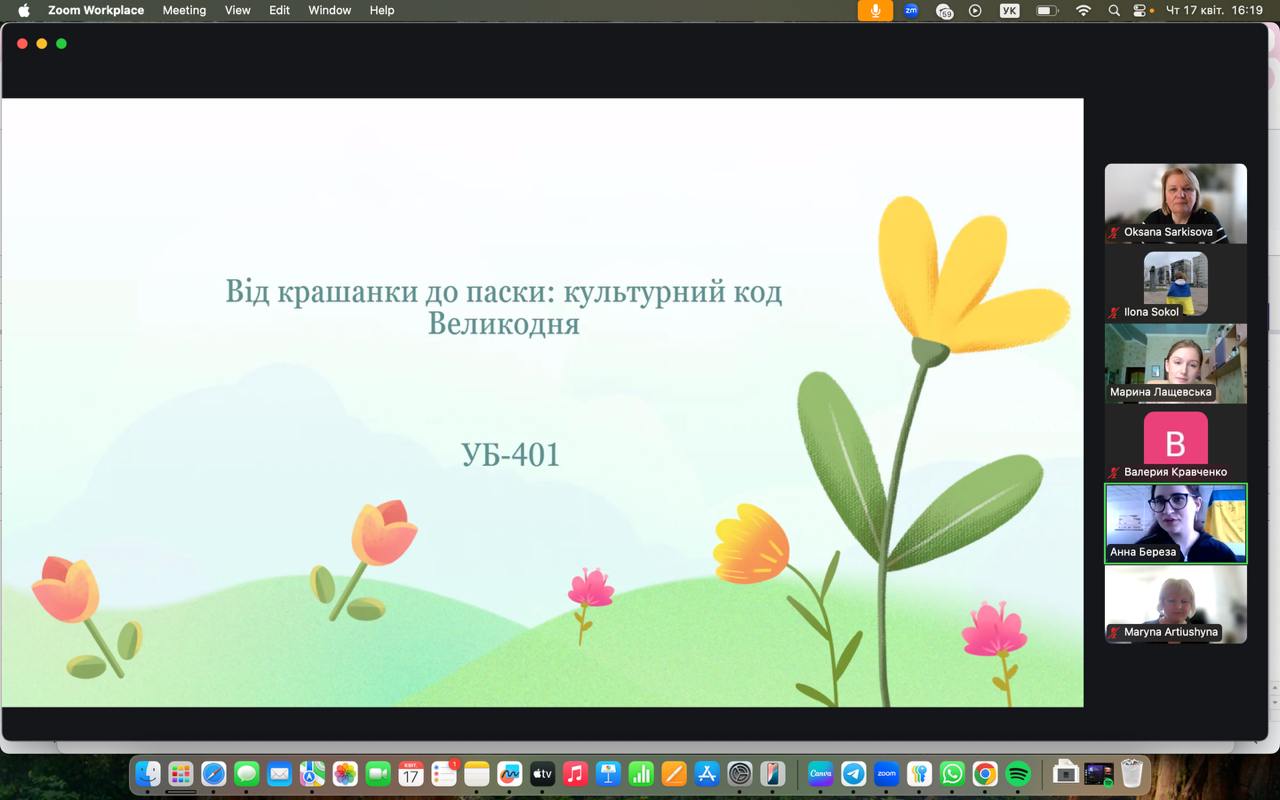Viewport: 1280px width, 800px height.
Task: Click the orange microphone indicator in menu bar
Action: tap(875, 10)
